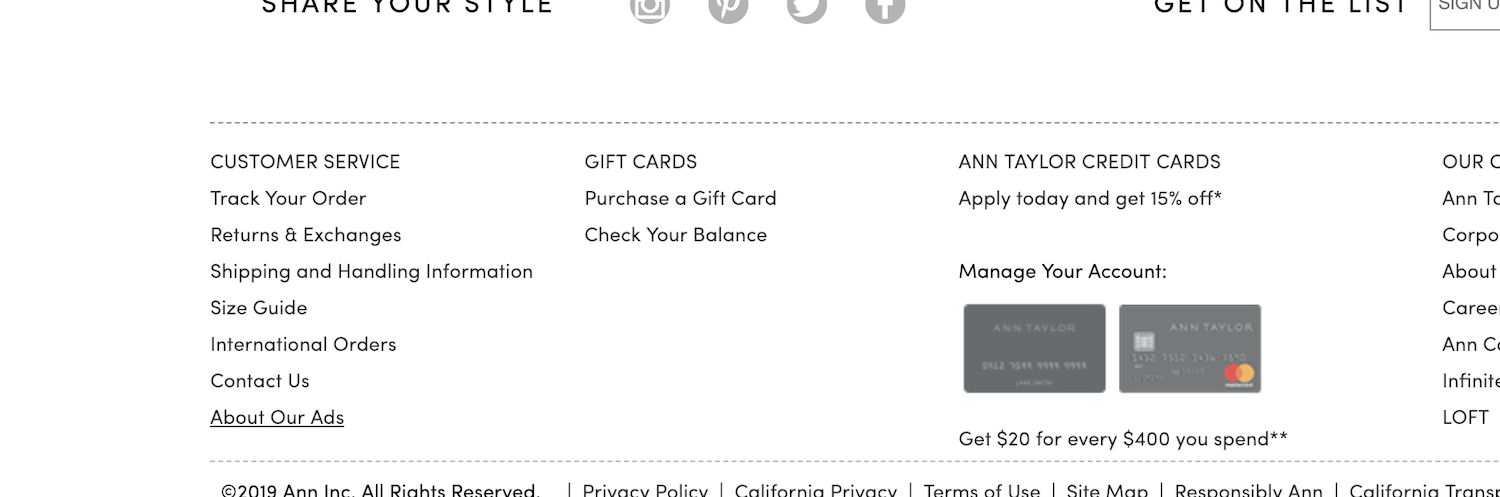Click the email sign up field
Image resolution: width=1500 pixels, height=497 pixels.
pyautogui.click(x=1466, y=8)
